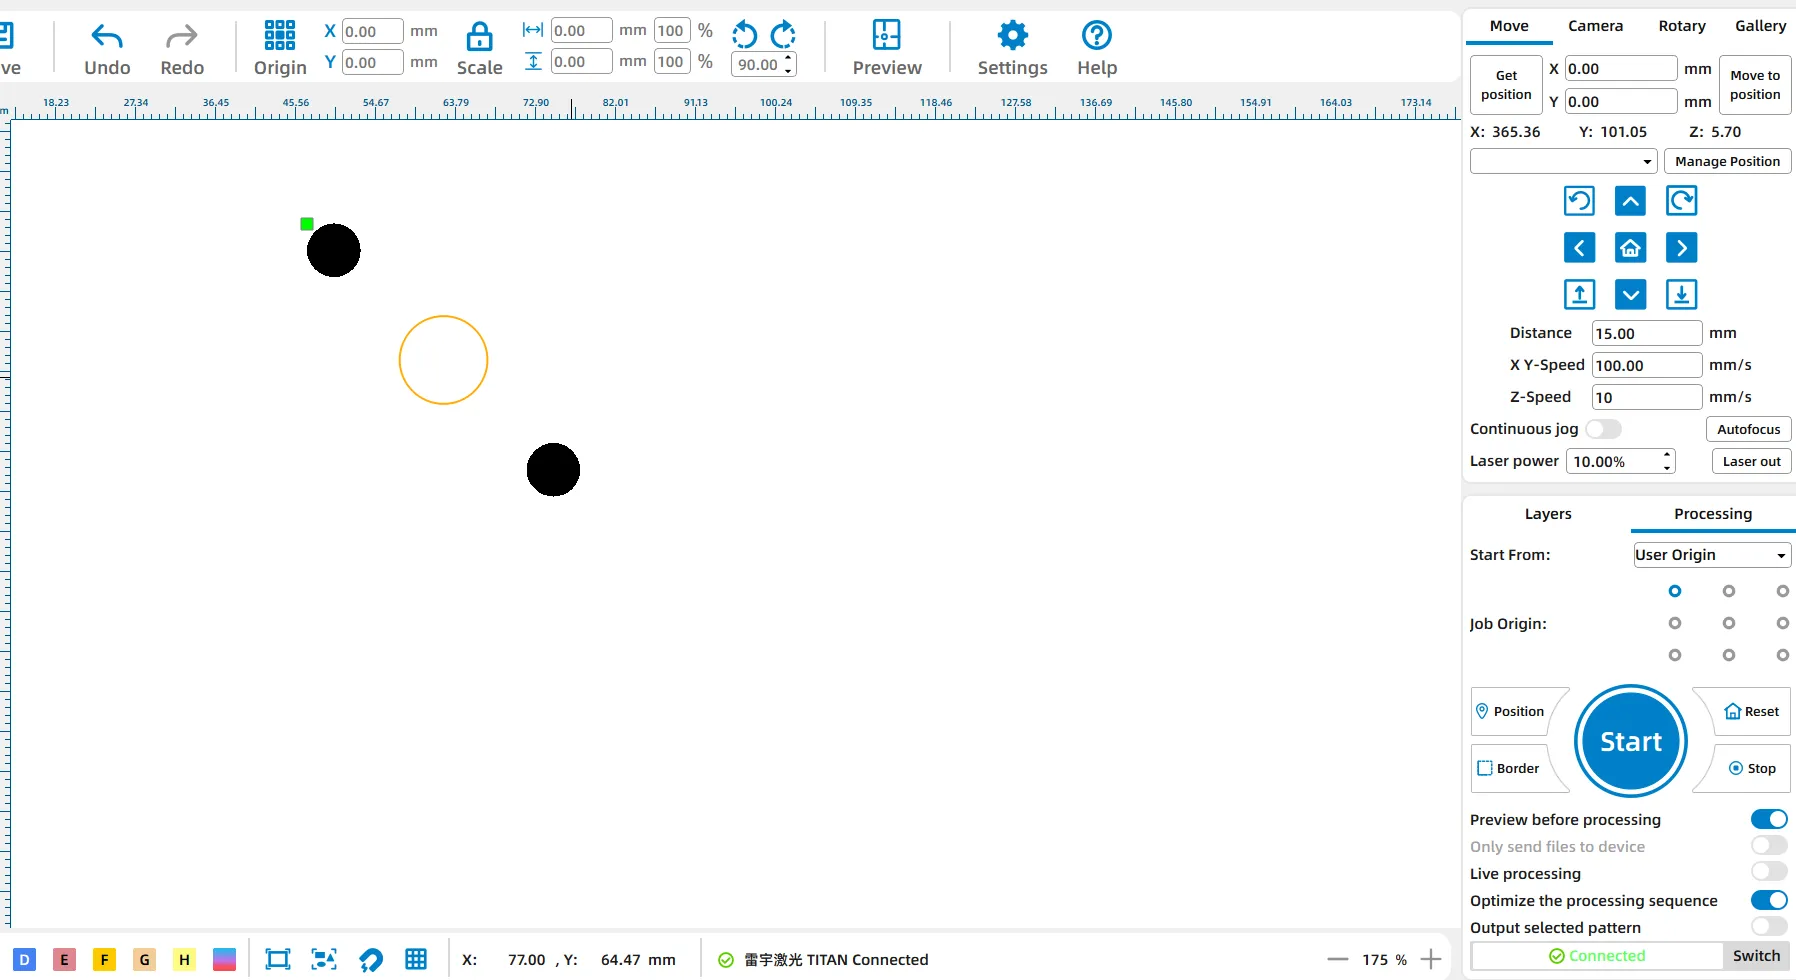Expand the saved positions dropdown

point(1563,162)
